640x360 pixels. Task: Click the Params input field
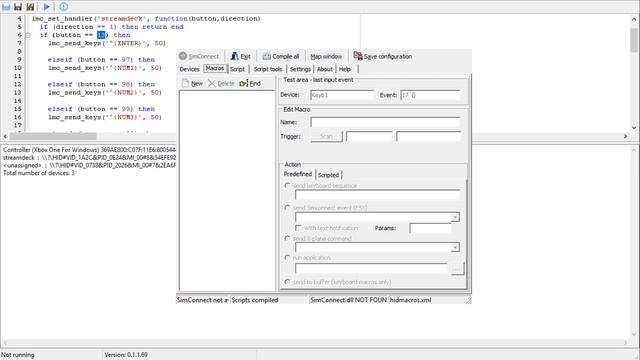(430, 228)
